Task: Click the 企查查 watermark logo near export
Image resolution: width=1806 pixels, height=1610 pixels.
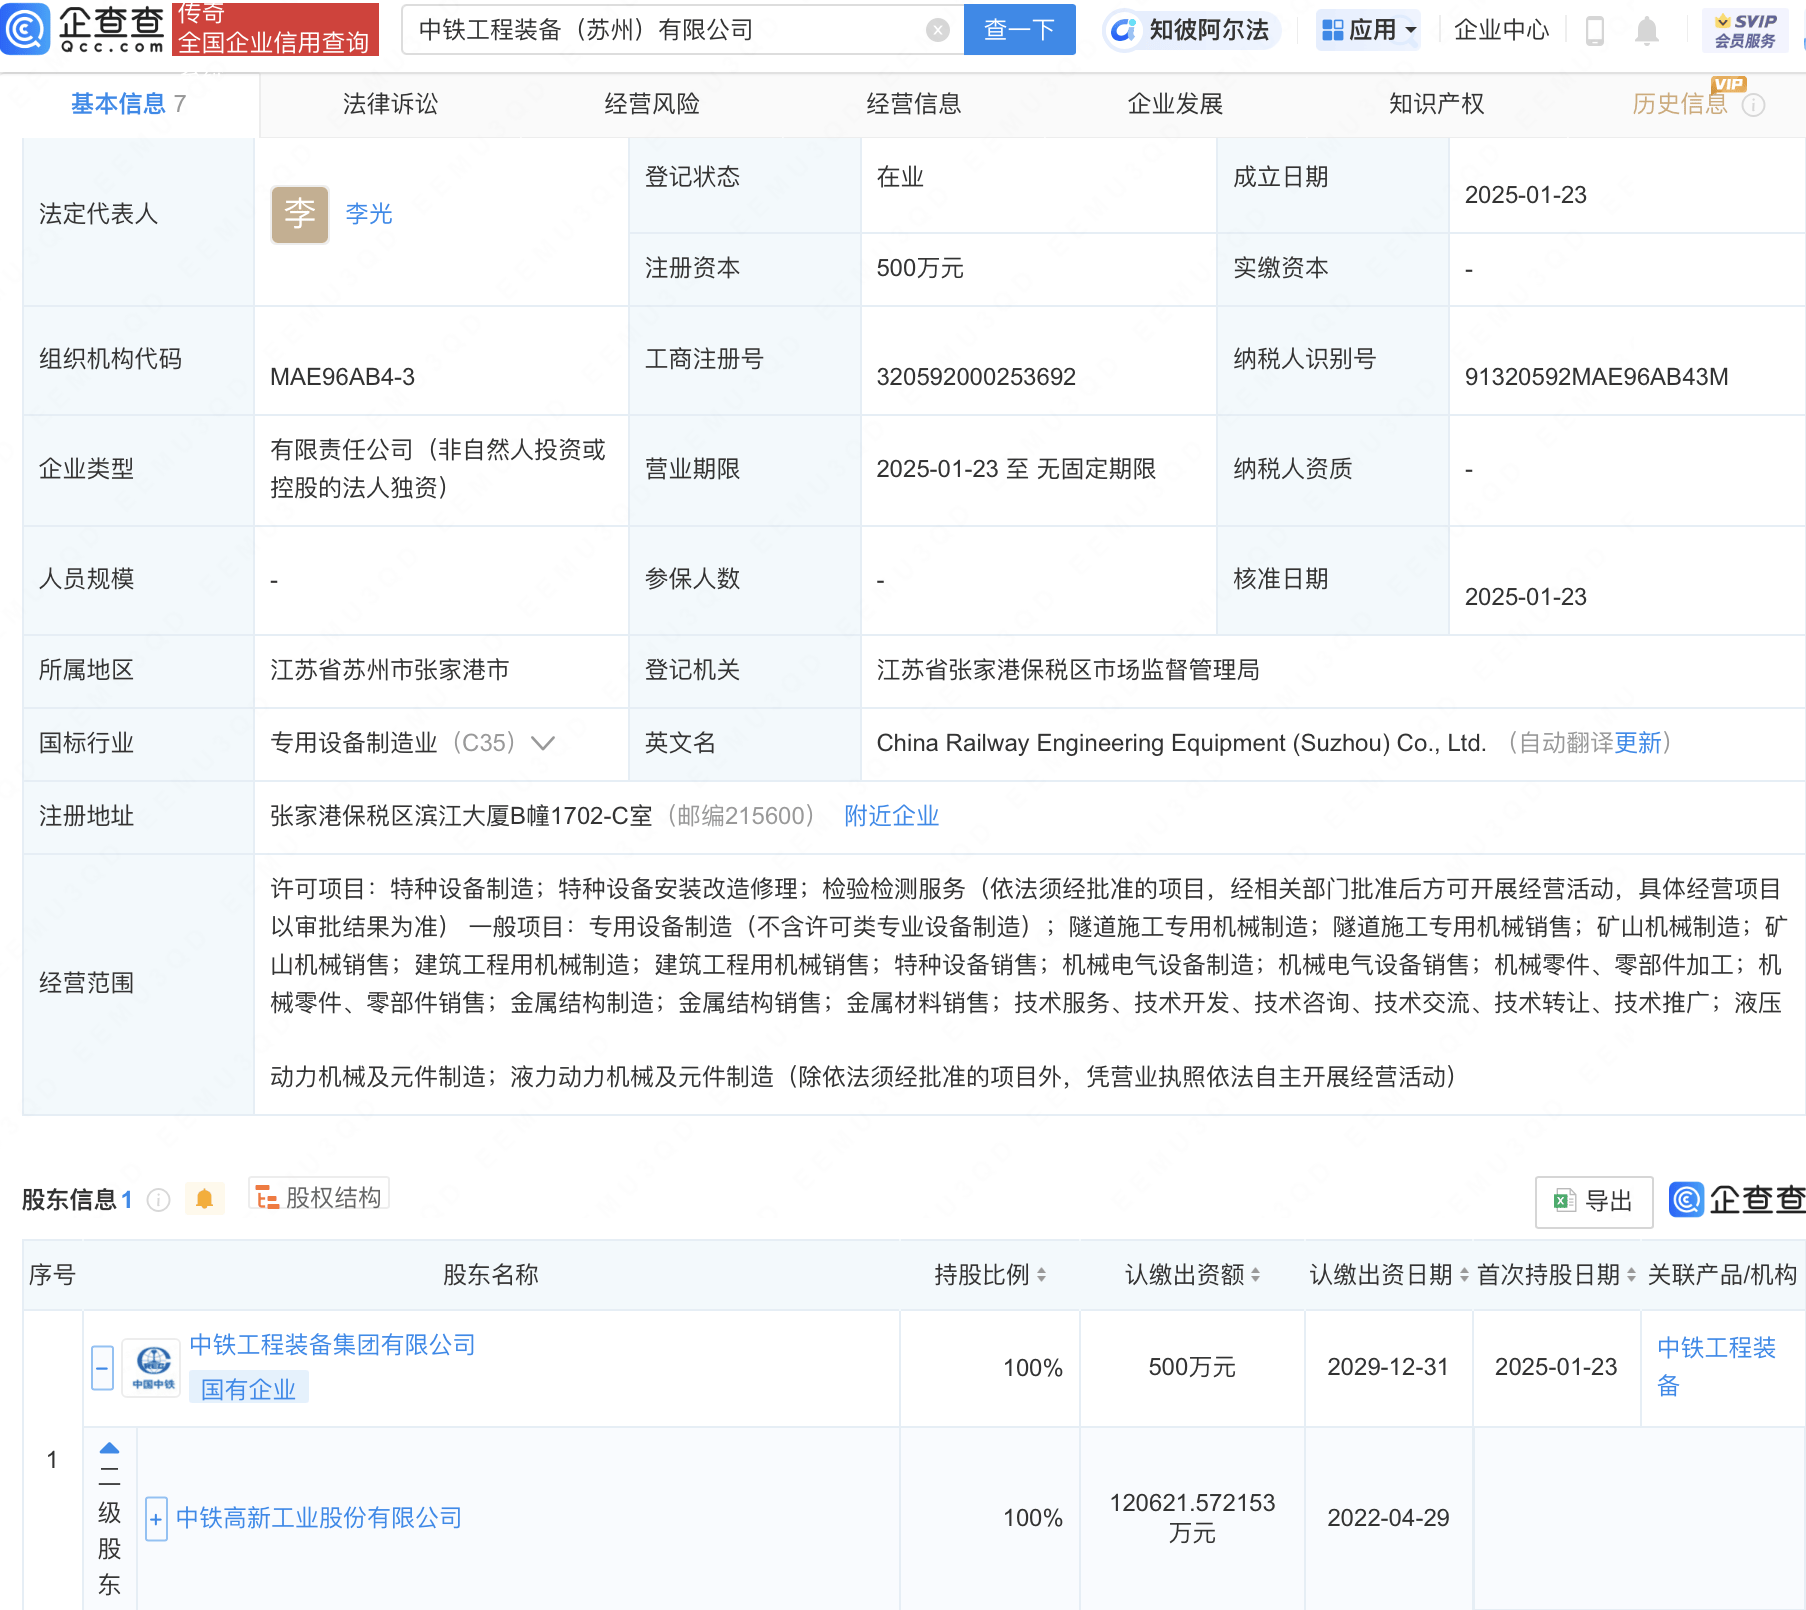Action: [x=1736, y=1199]
